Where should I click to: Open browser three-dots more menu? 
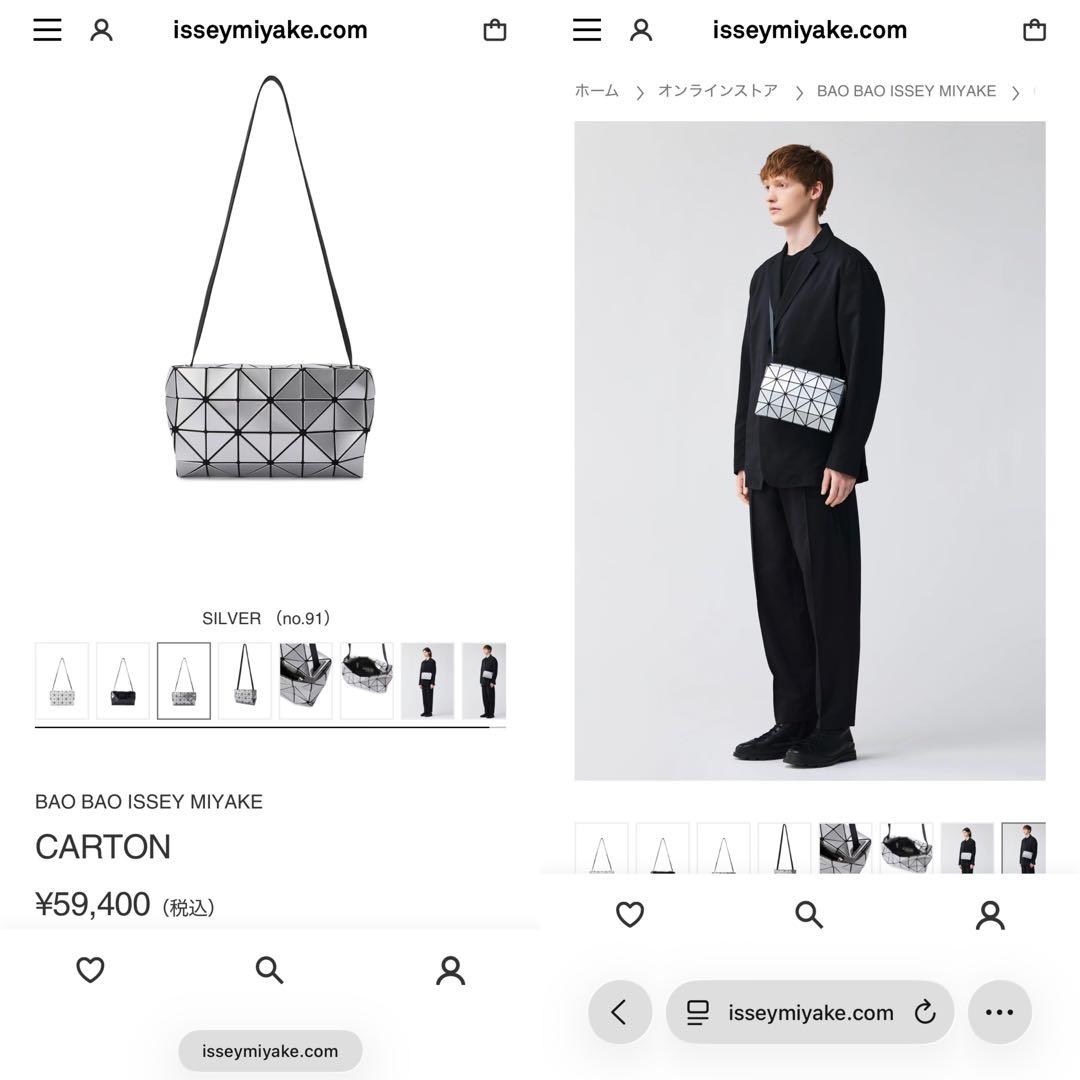(999, 1012)
